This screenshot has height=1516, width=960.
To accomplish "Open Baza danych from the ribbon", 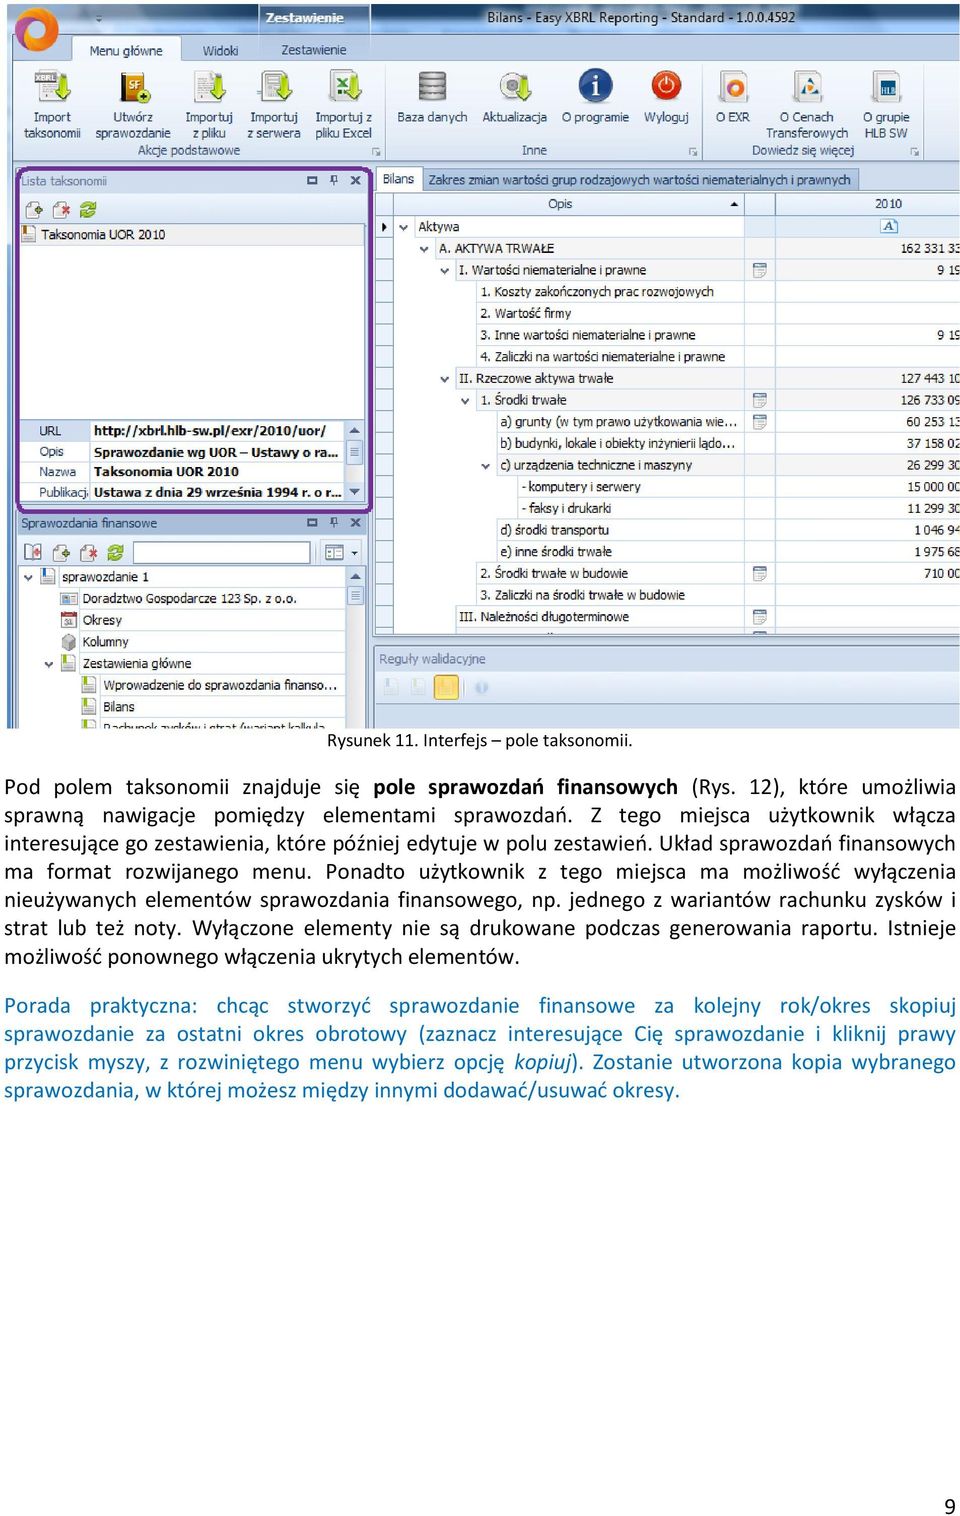I will pyautogui.click(x=432, y=97).
